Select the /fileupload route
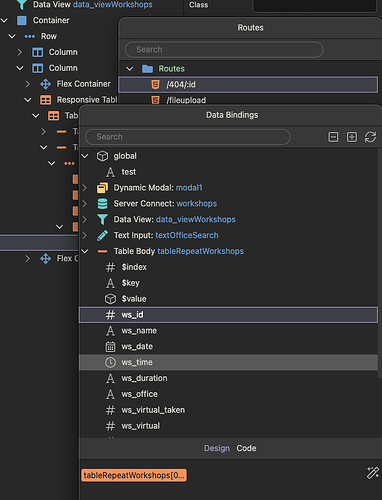The height and width of the screenshot is (500, 382). 248,100
